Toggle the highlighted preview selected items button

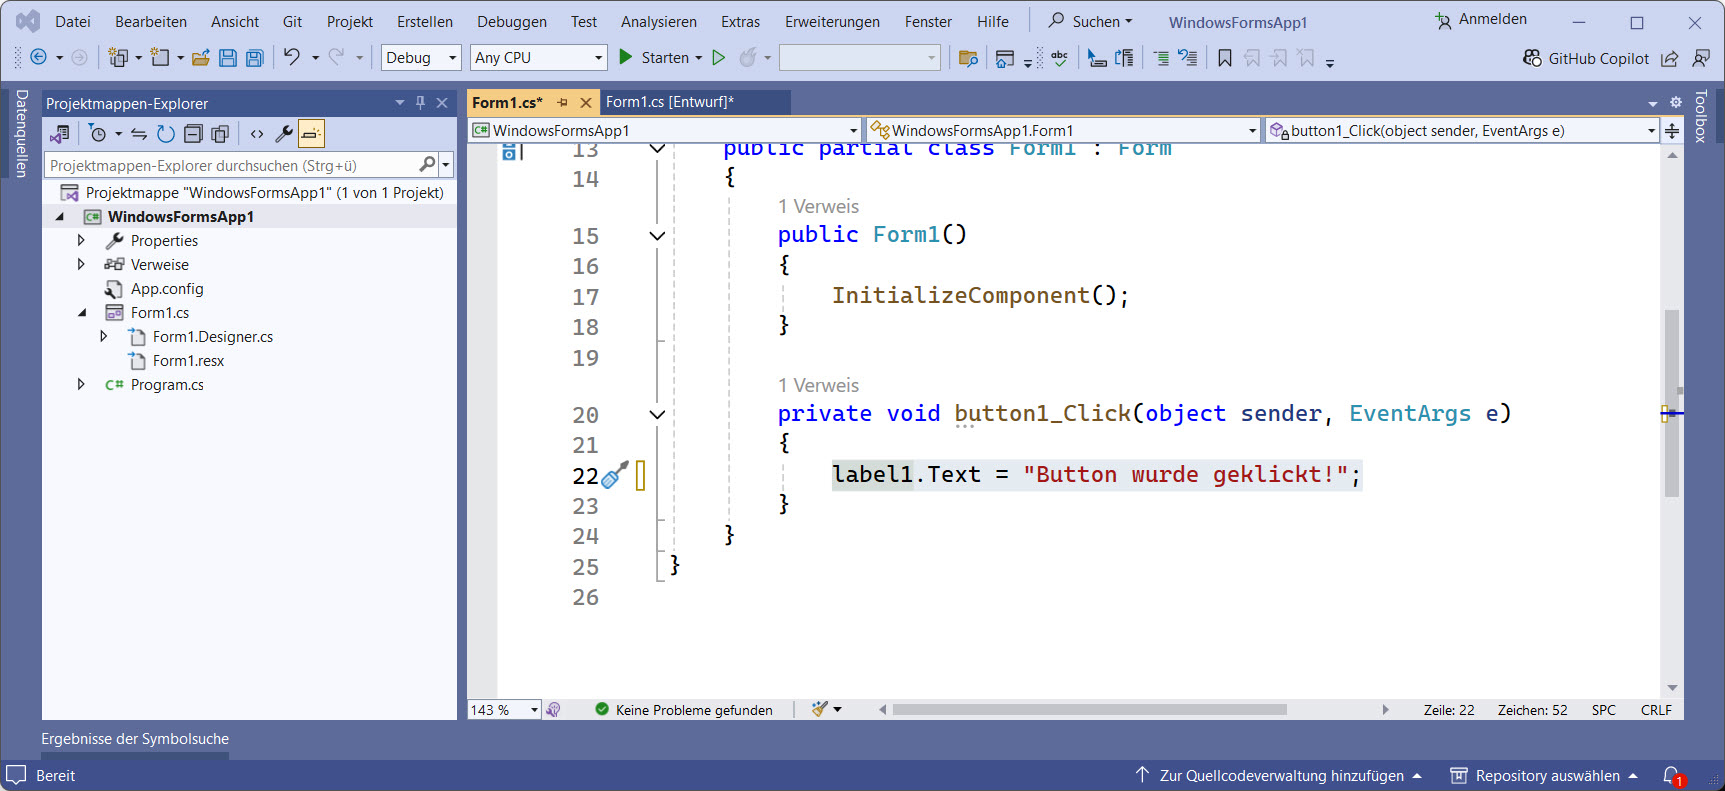click(x=312, y=134)
